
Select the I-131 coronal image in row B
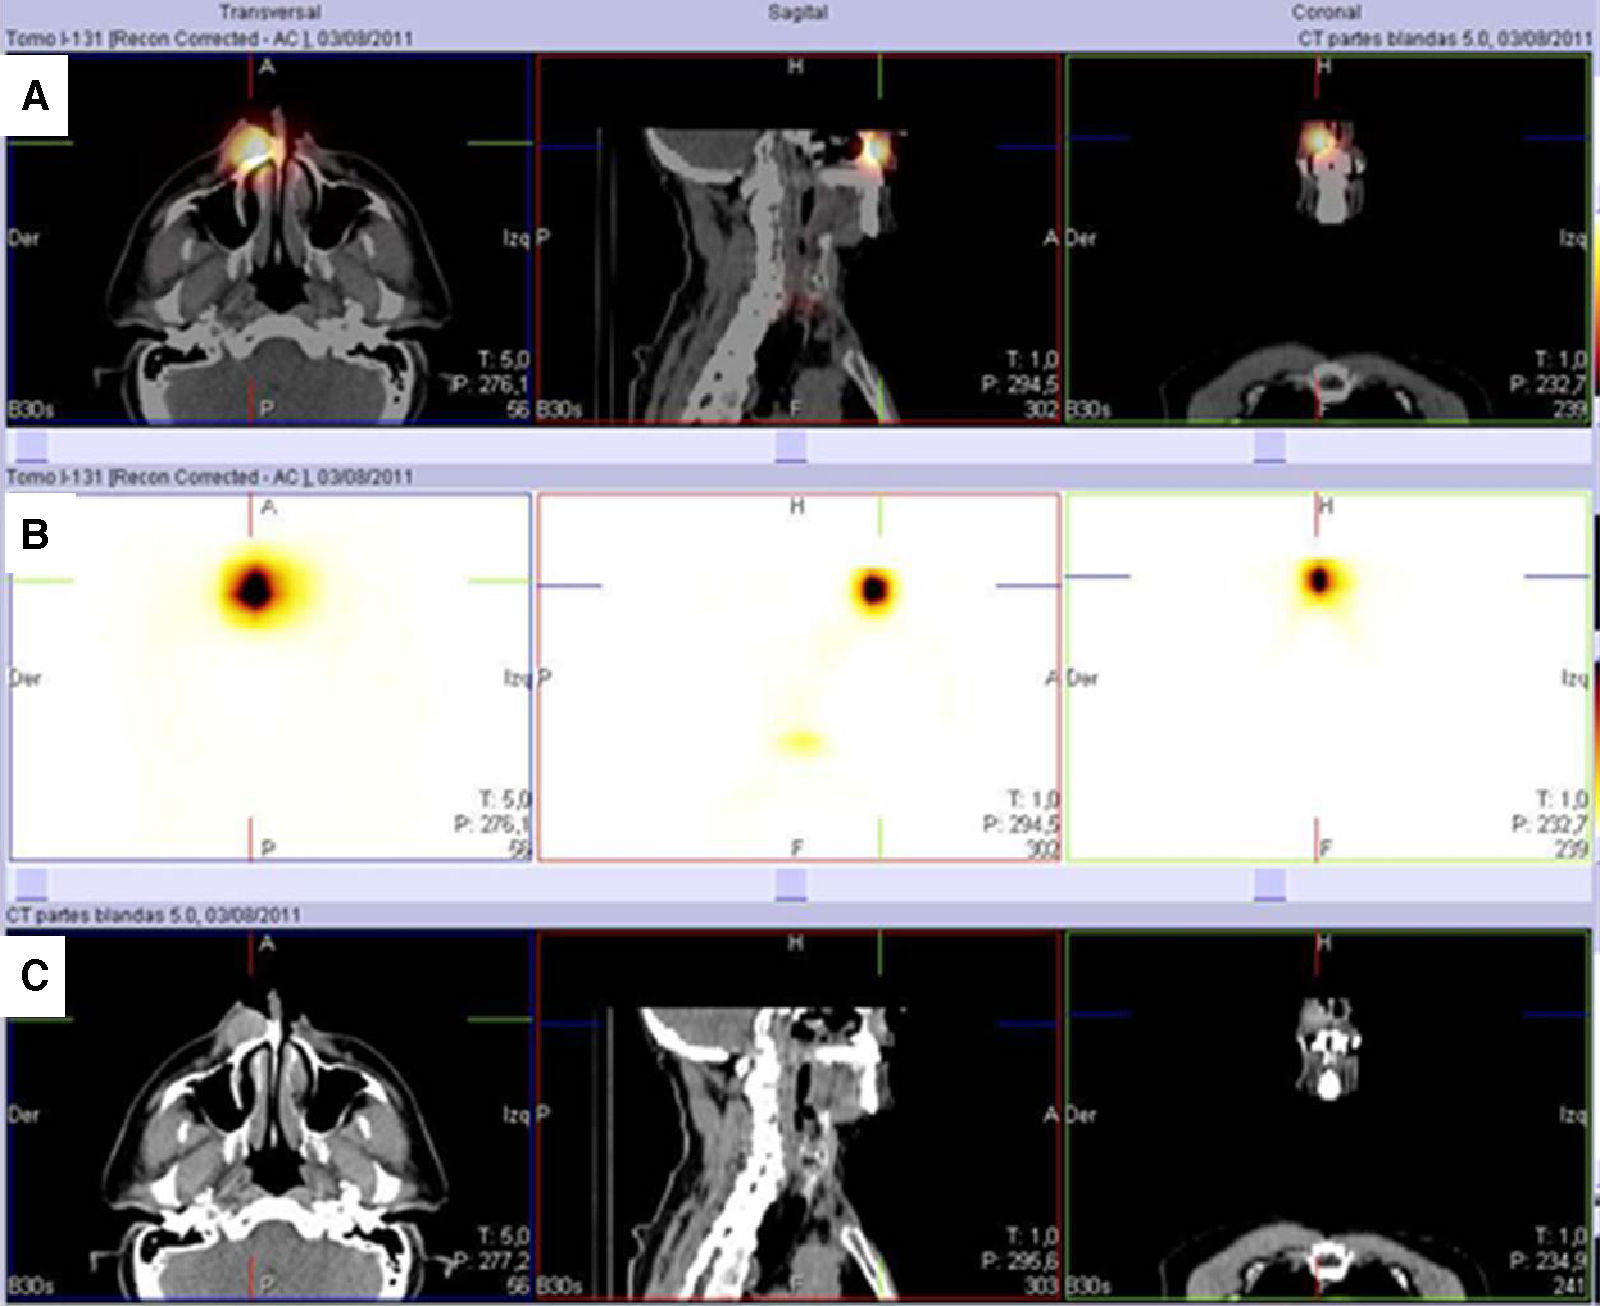pyautogui.click(x=1326, y=677)
